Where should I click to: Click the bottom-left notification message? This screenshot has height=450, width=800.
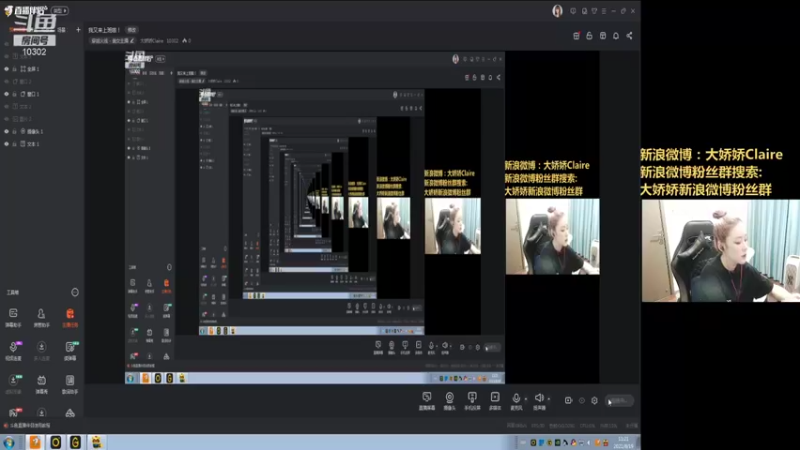click(x=29, y=425)
